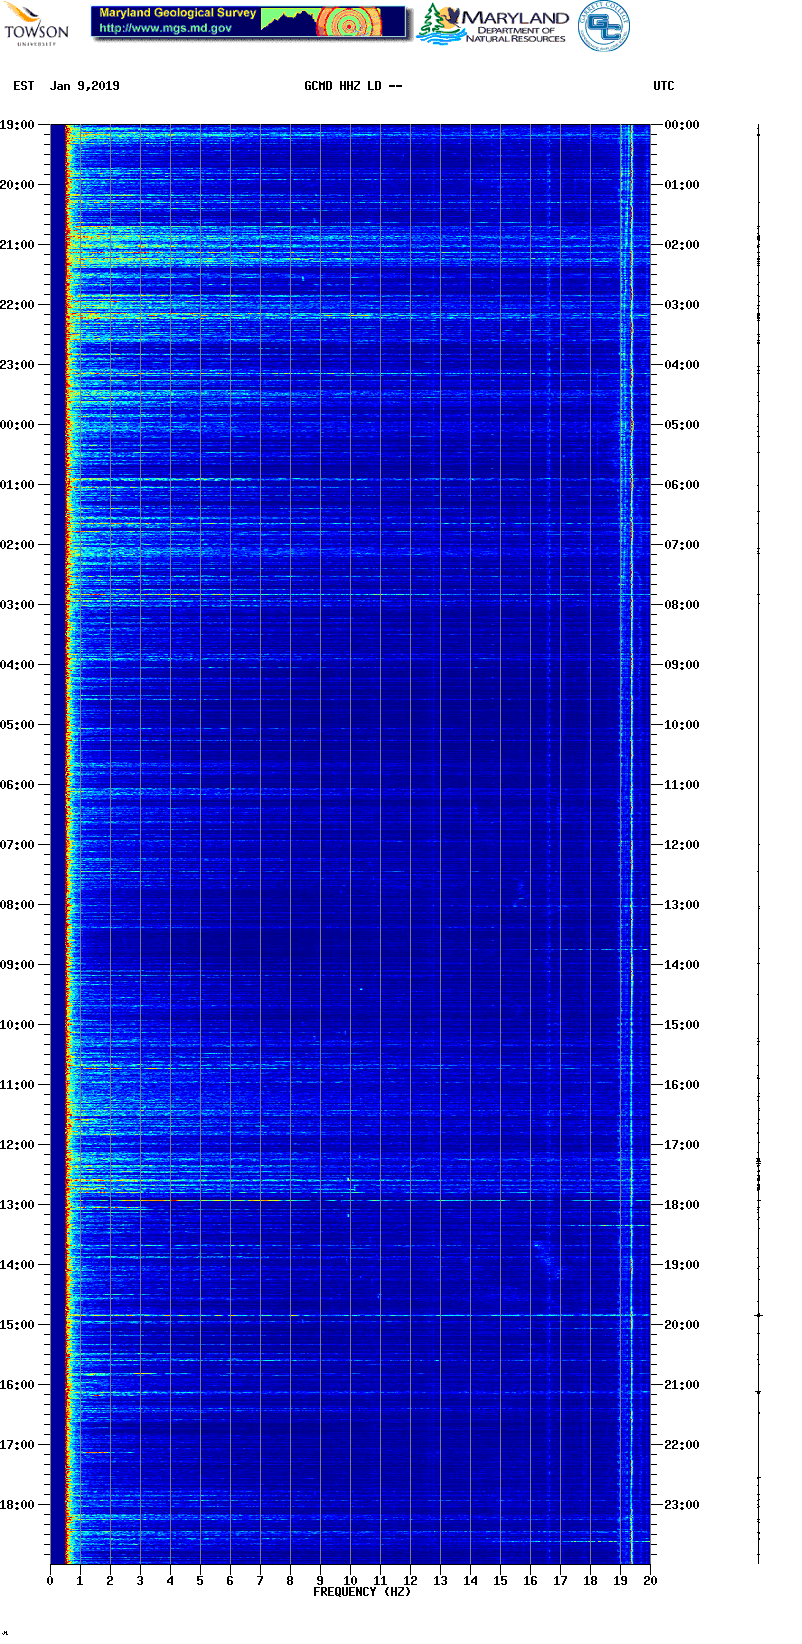
Task: Click the Garrett College circular seal logo
Action: tap(604, 26)
